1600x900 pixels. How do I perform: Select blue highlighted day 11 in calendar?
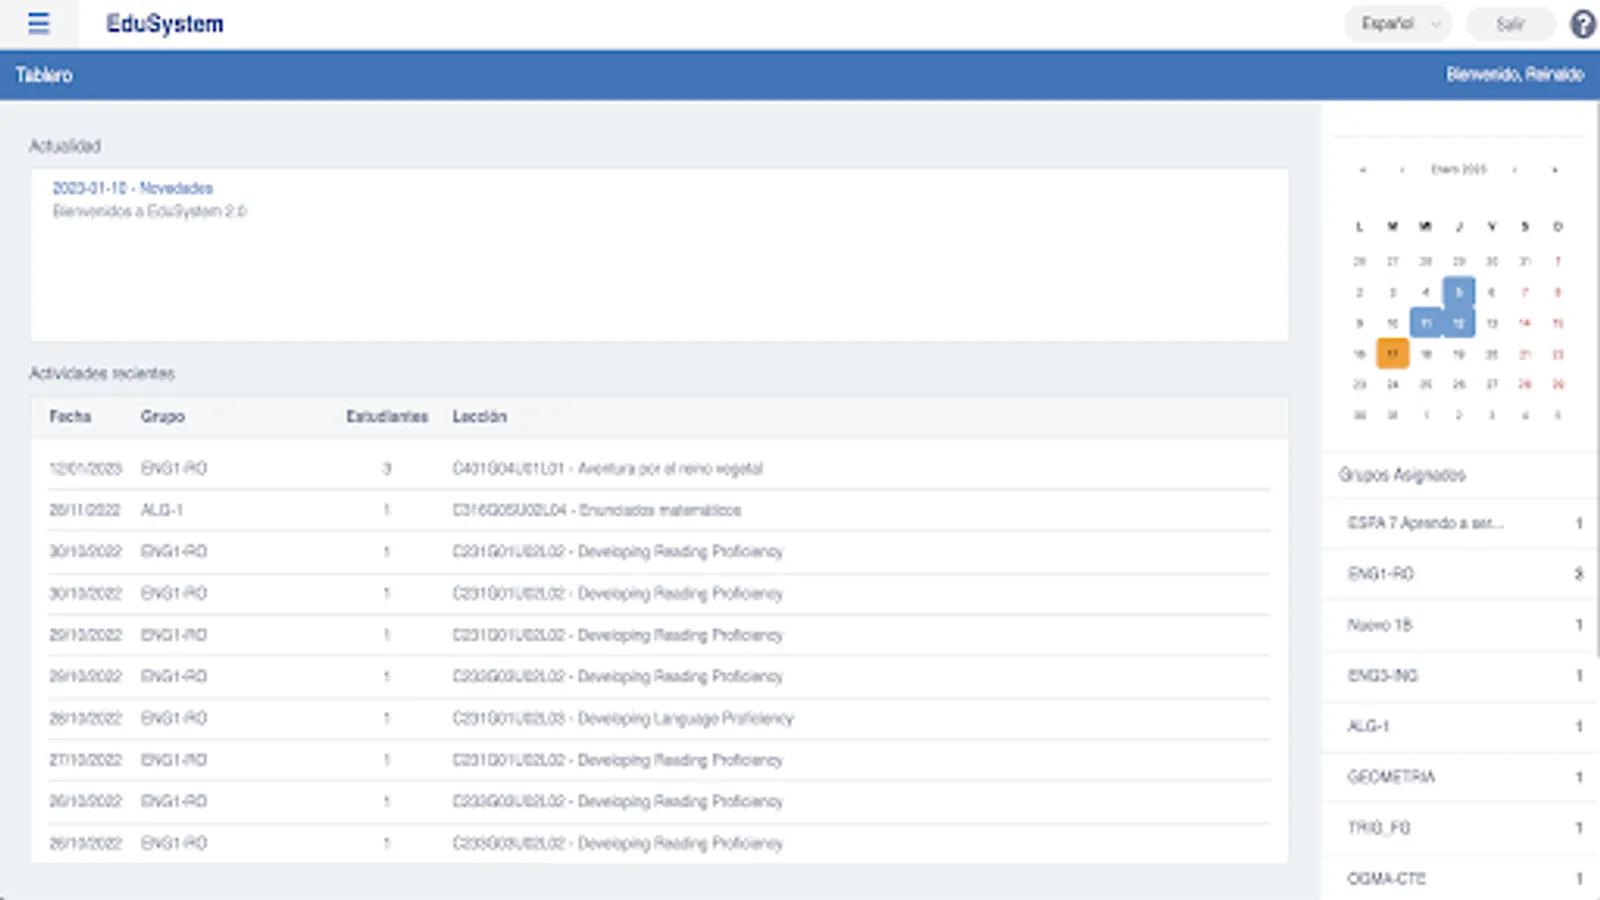[1426, 323]
